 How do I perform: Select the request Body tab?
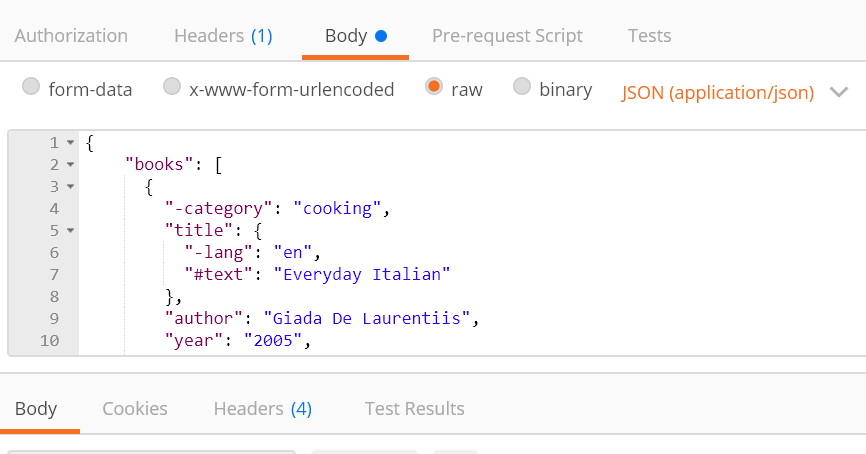click(356, 36)
